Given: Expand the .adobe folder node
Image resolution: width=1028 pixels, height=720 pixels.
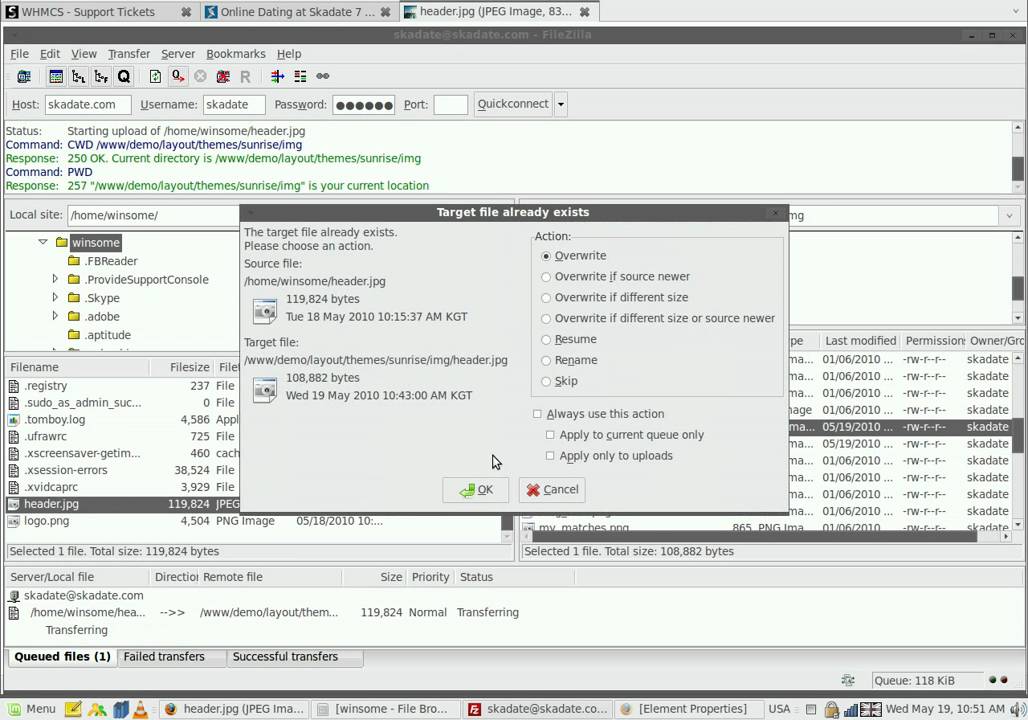Looking at the screenshot, I should 55,315.
